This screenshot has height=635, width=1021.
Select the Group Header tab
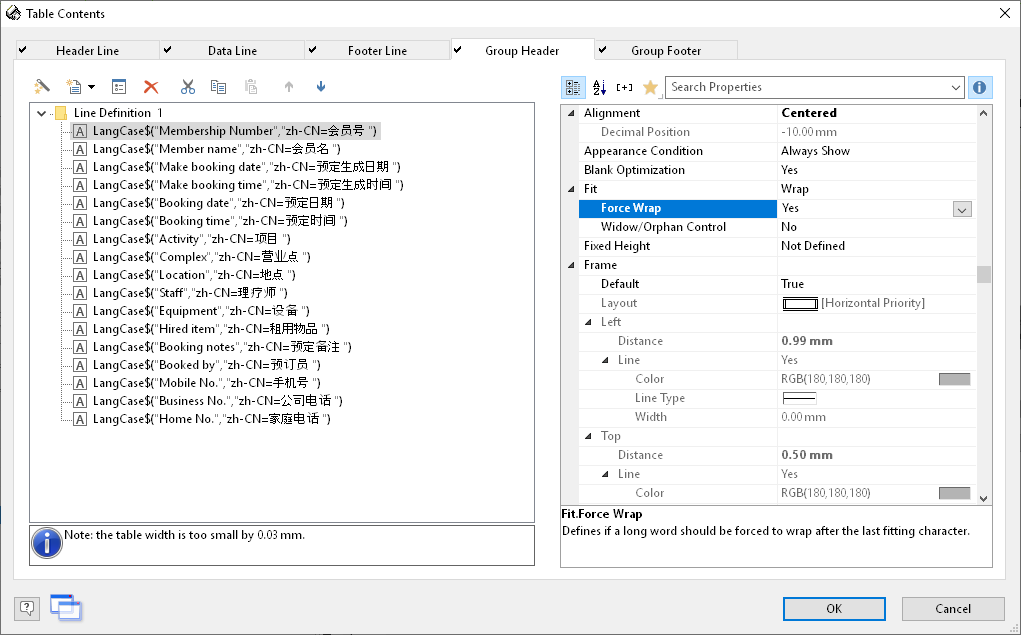coord(522,50)
